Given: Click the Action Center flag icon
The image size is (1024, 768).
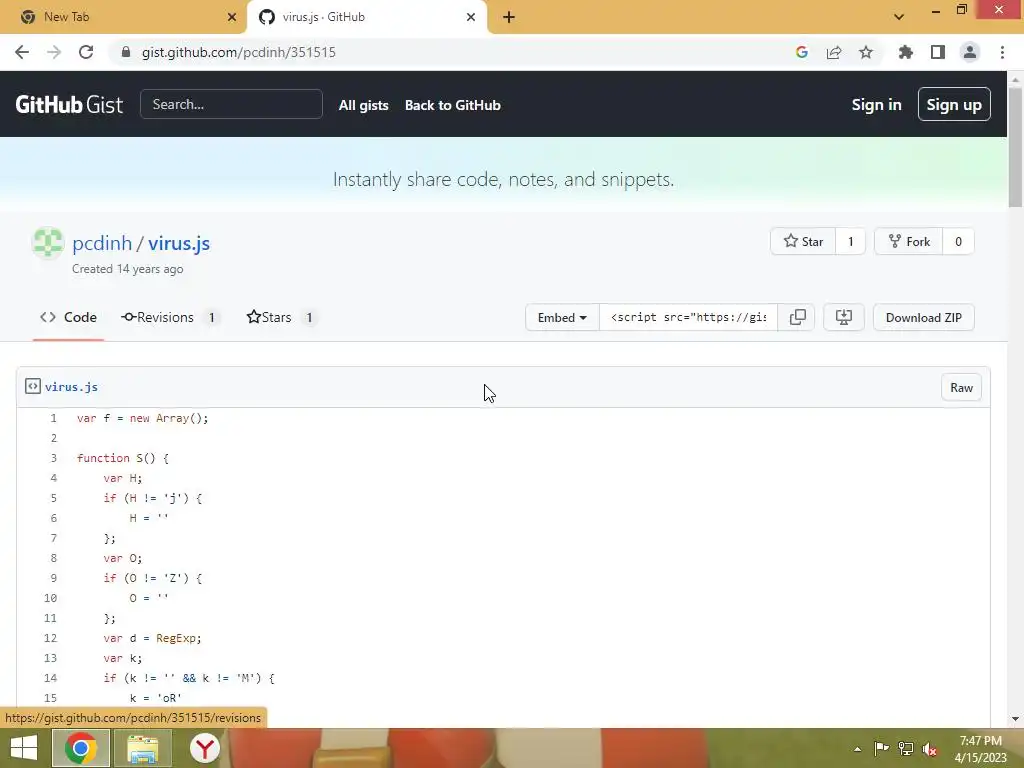Looking at the screenshot, I should (881, 748).
